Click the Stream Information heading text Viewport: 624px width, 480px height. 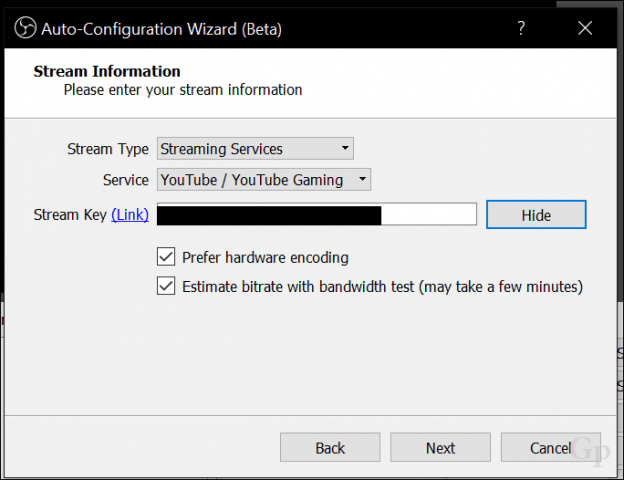pos(107,72)
